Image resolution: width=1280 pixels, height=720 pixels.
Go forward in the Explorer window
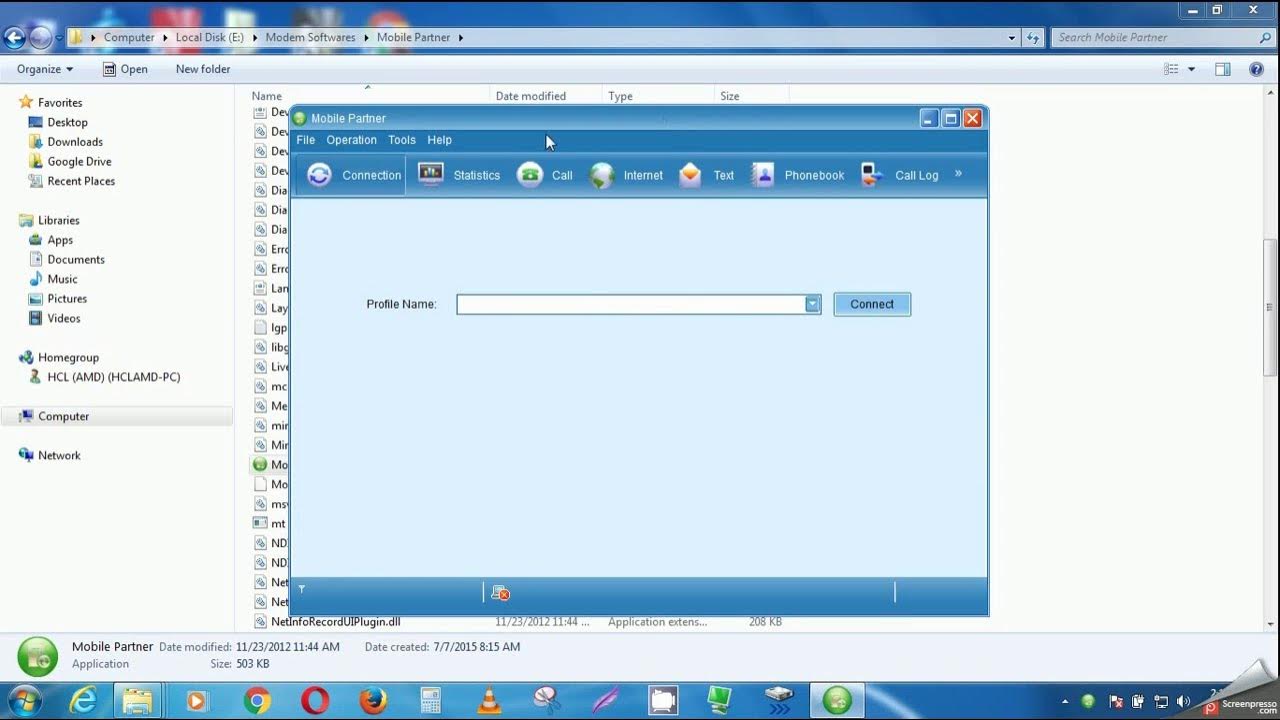(40, 38)
